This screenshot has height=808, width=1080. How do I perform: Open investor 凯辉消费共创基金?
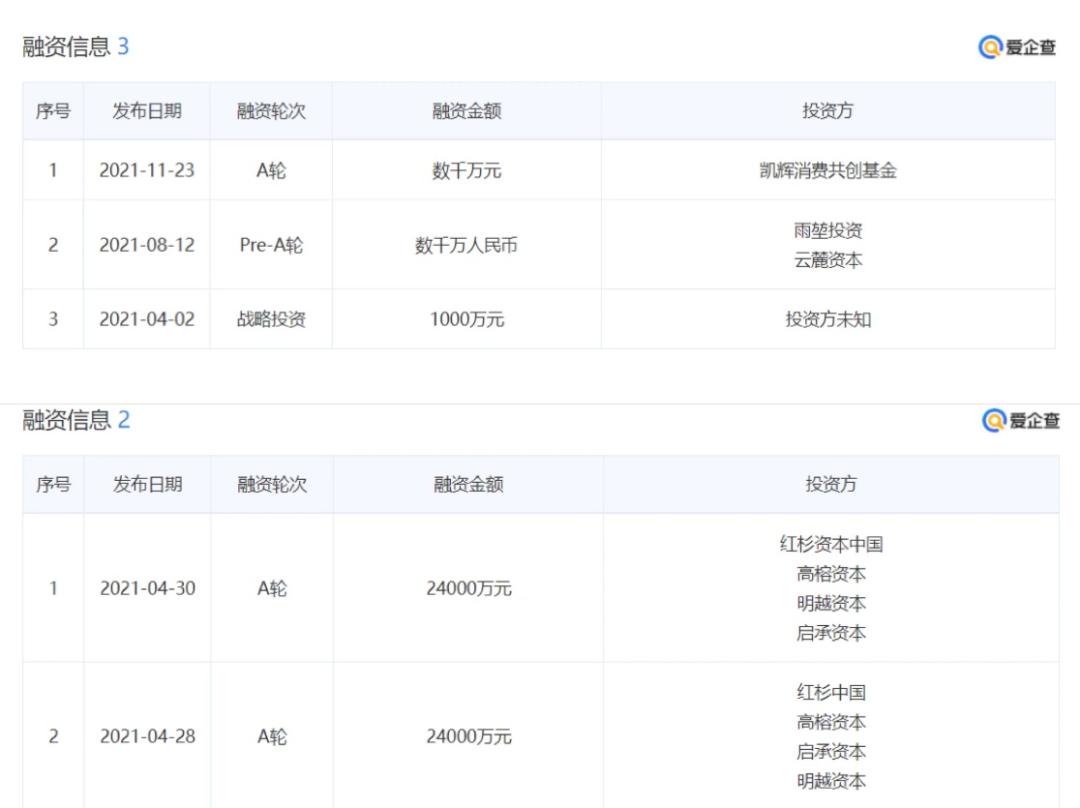pos(828,170)
